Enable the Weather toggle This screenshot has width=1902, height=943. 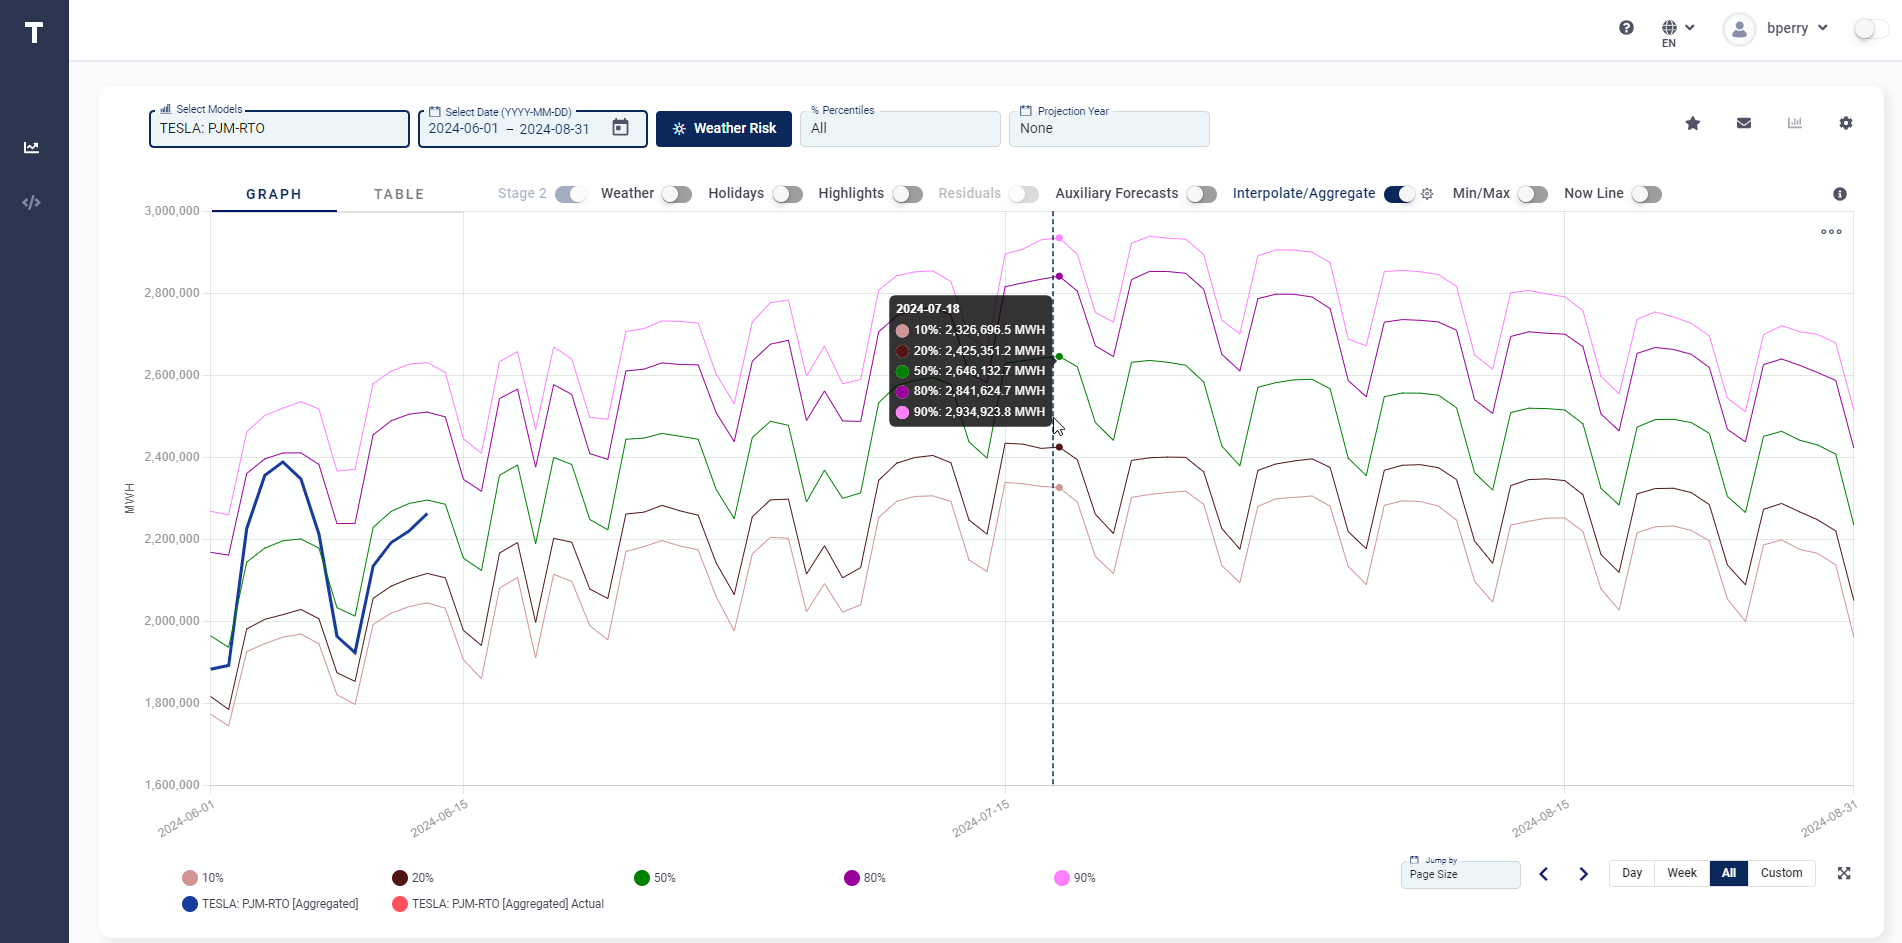676,194
